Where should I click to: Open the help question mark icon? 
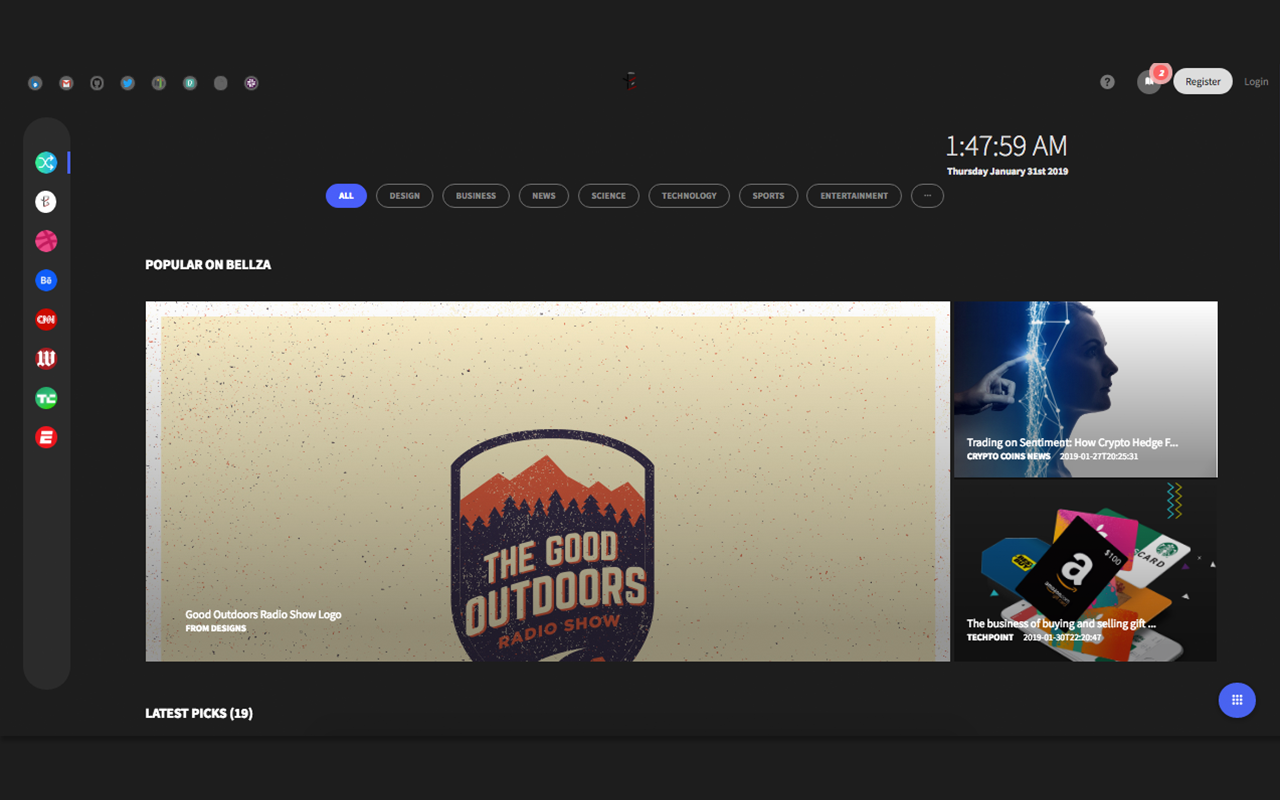(x=1107, y=82)
